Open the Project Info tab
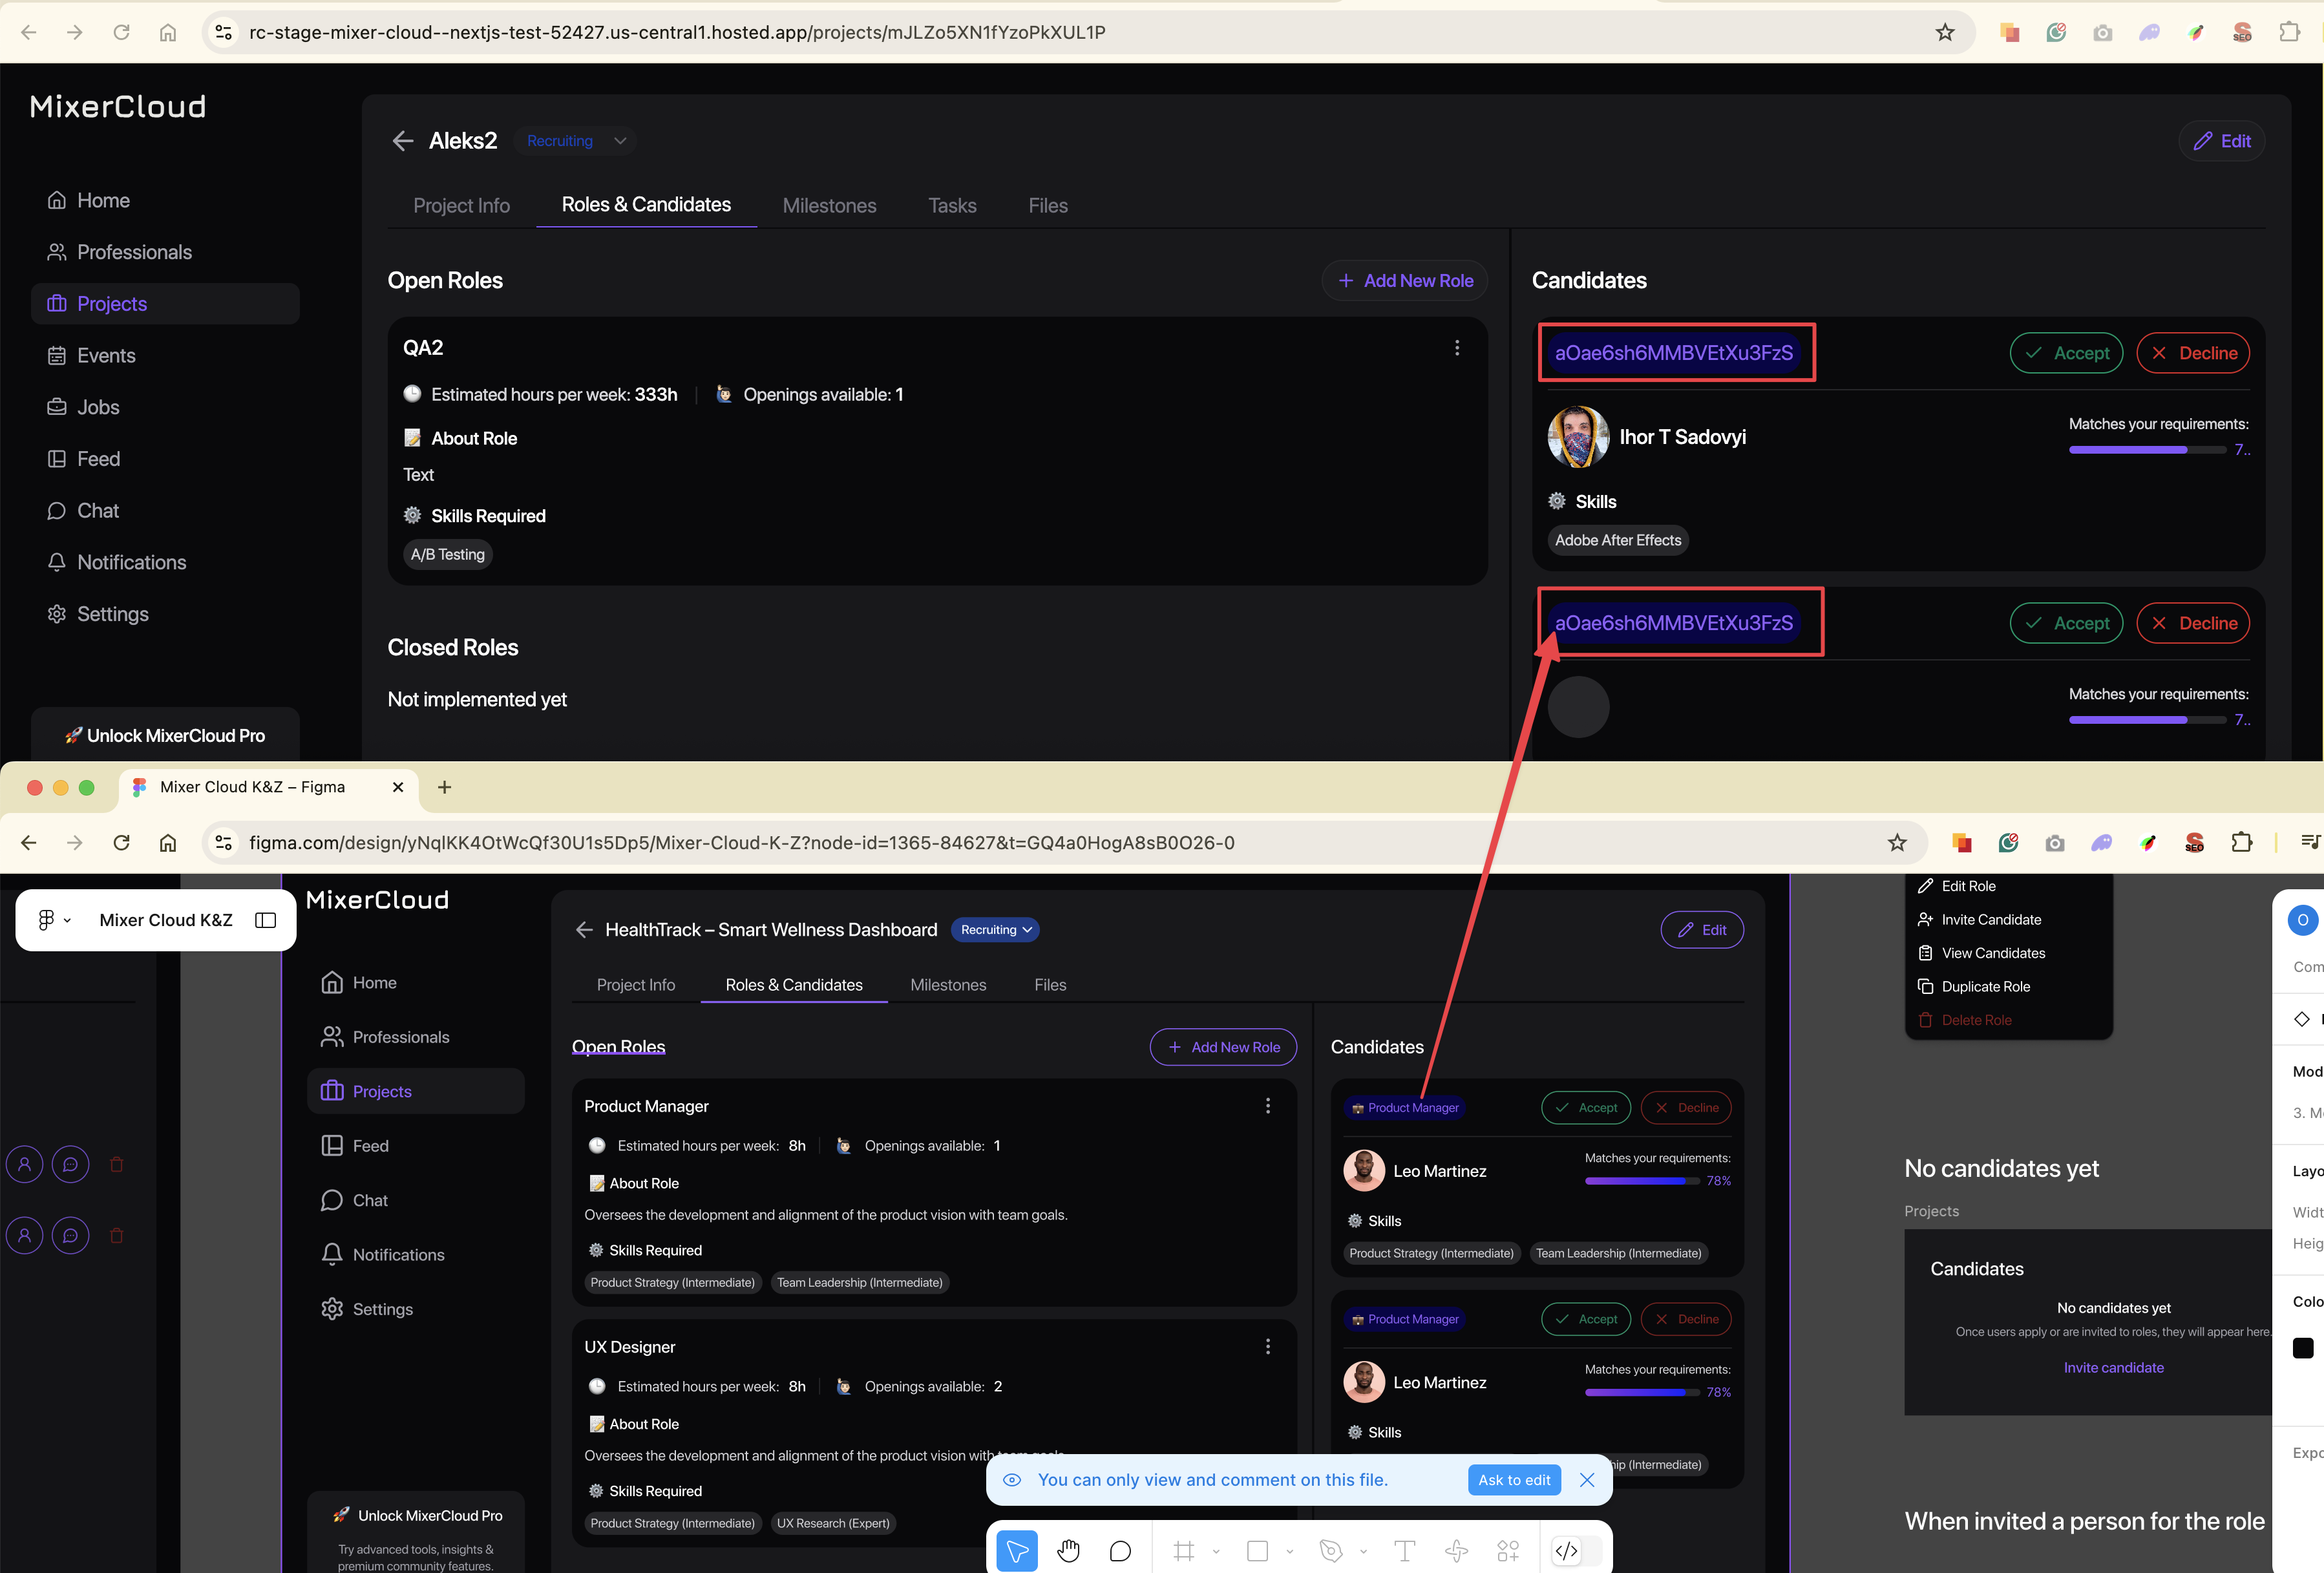The height and width of the screenshot is (1573, 2324). click(x=461, y=205)
